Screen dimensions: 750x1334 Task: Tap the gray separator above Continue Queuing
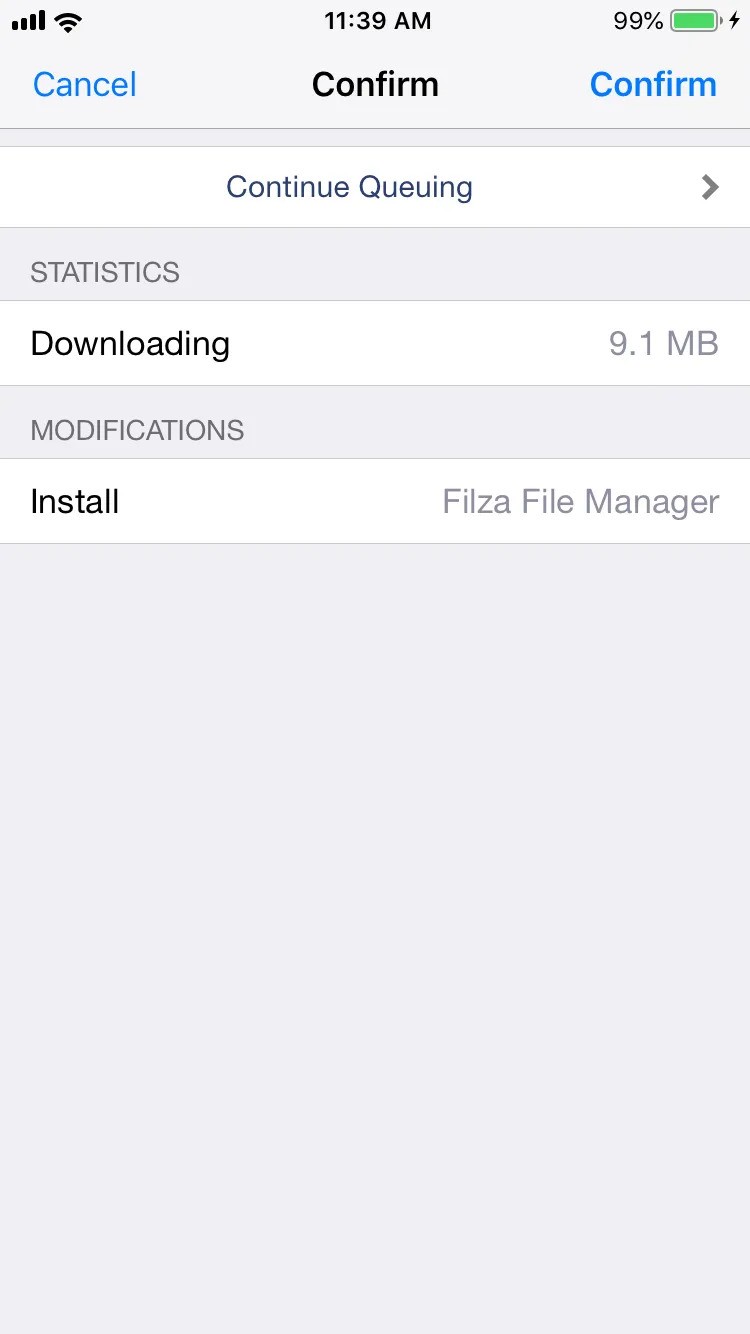(x=375, y=138)
